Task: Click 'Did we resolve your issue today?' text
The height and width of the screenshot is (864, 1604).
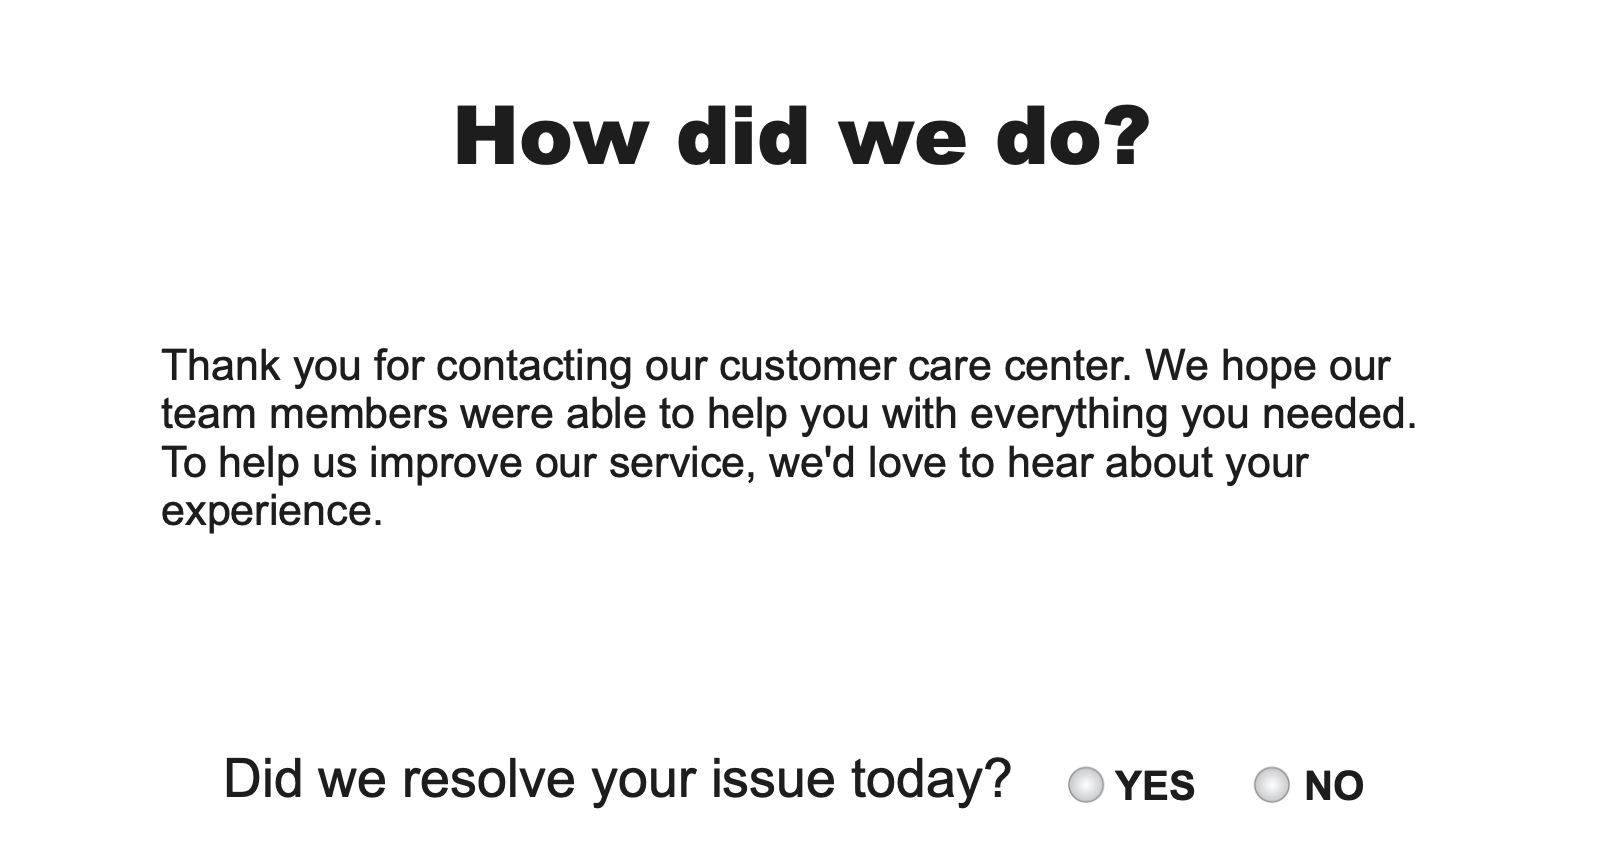Action: pyautogui.click(x=617, y=779)
